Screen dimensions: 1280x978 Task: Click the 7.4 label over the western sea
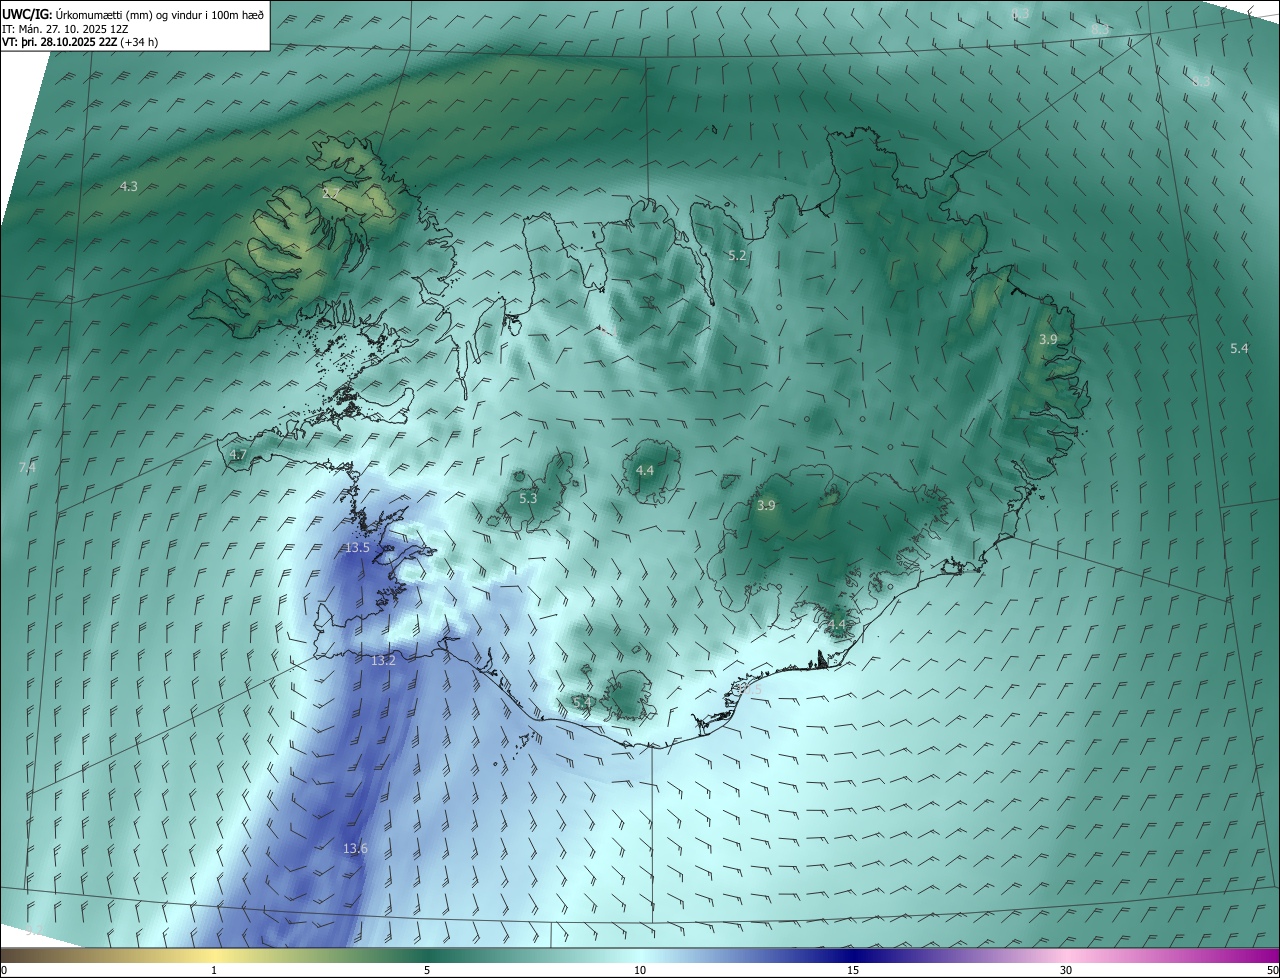tap(27, 468)
